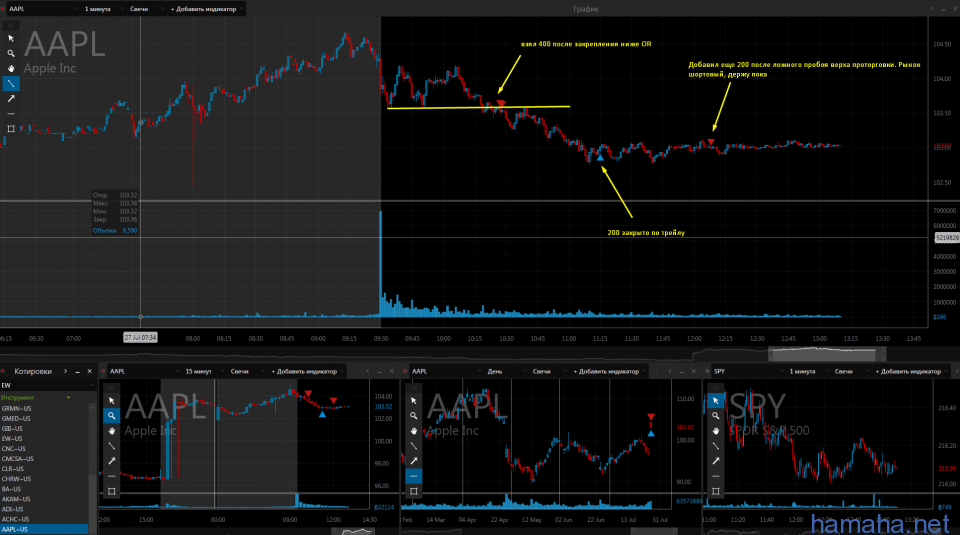Select AKAM~US in the quotes list
Viewport: 960px width, 535px height.
point(44,499)
